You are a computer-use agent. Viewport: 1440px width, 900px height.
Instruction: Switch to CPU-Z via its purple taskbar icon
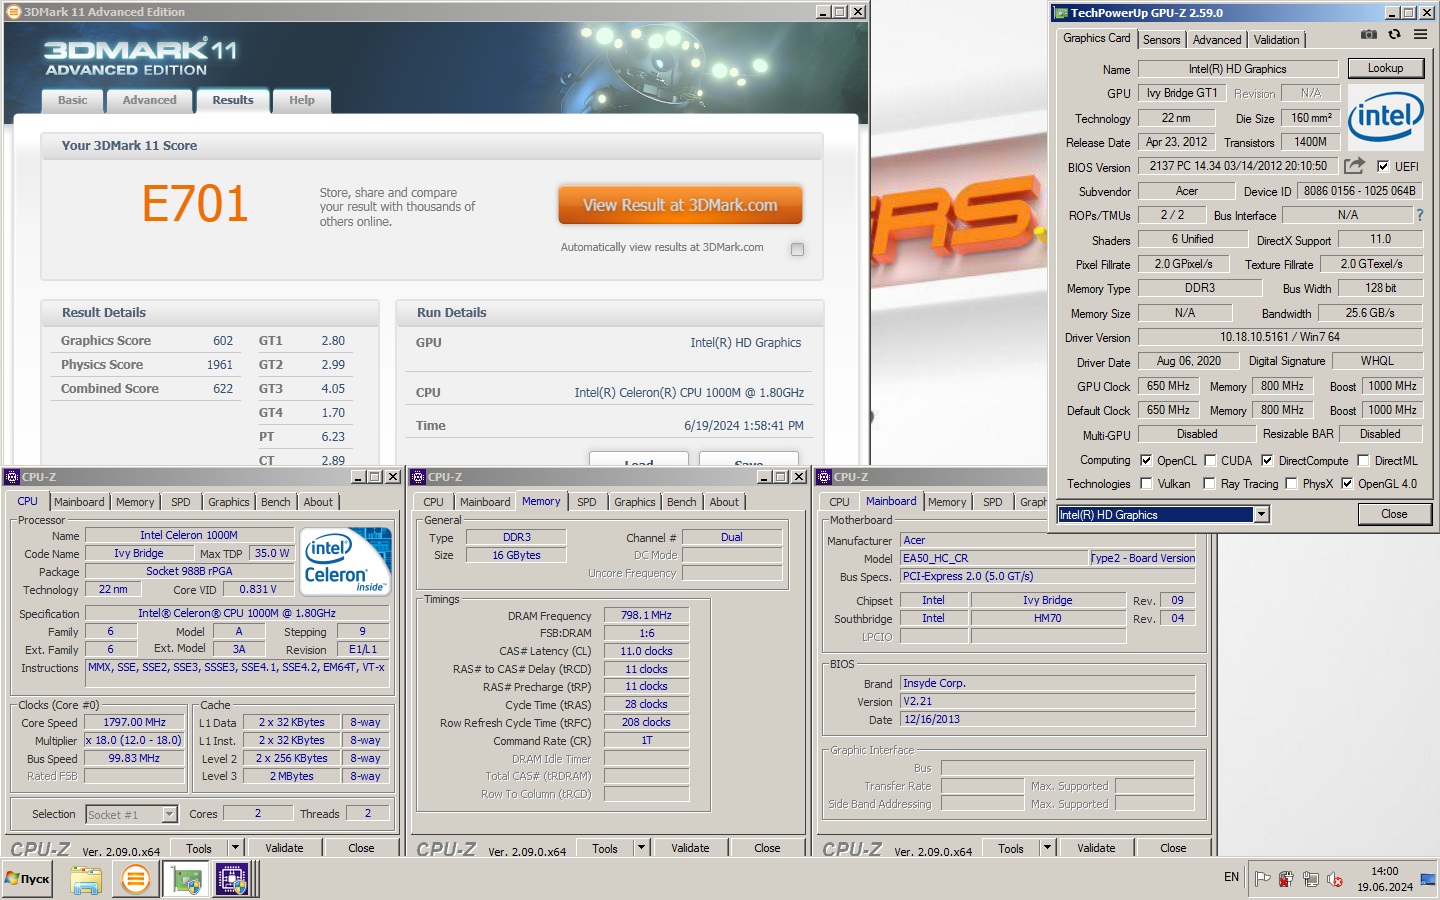232,880
